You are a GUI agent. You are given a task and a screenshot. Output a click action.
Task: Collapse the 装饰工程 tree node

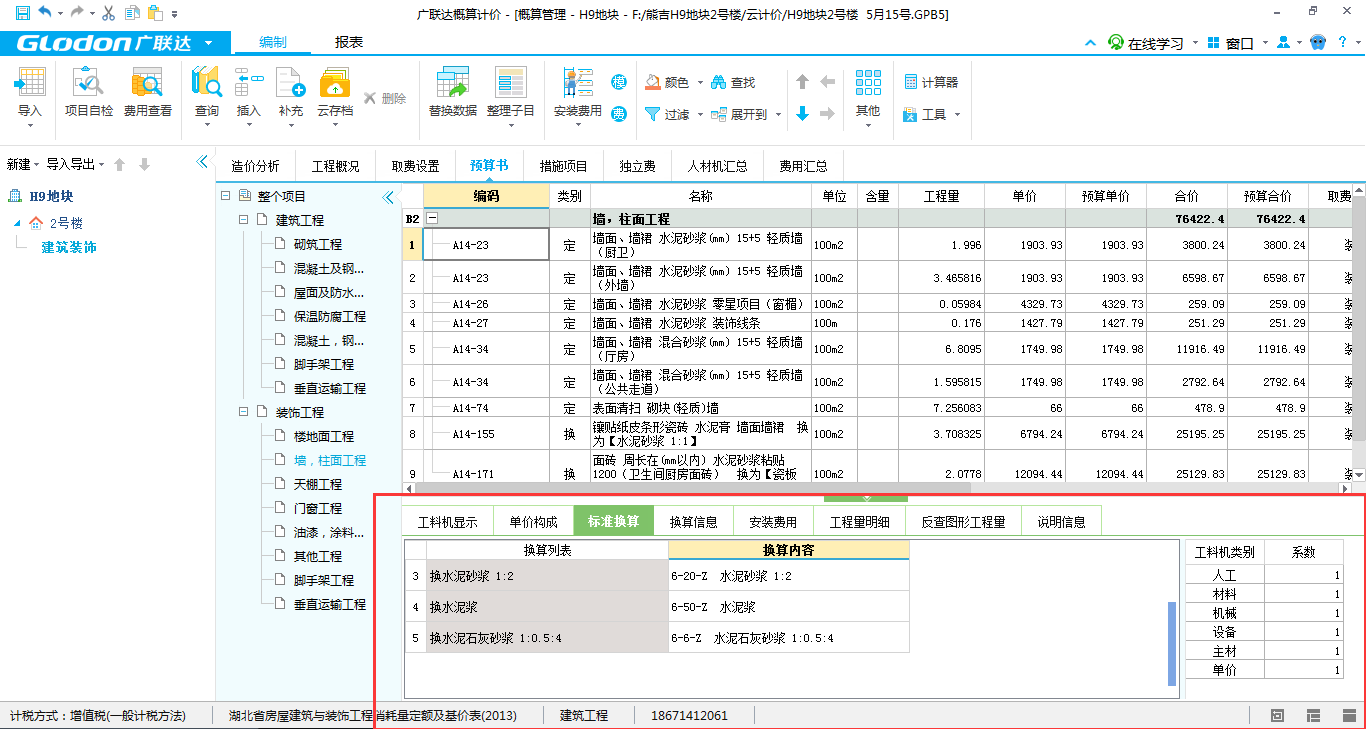244,412
